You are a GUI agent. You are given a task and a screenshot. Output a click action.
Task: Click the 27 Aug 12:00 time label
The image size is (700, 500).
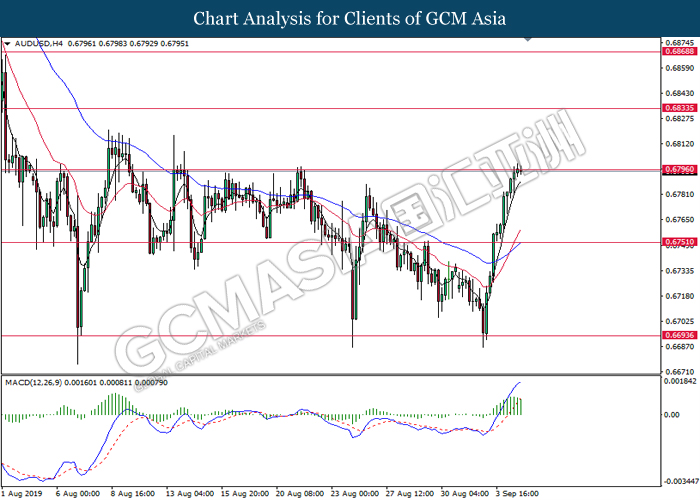click(410, 494)
